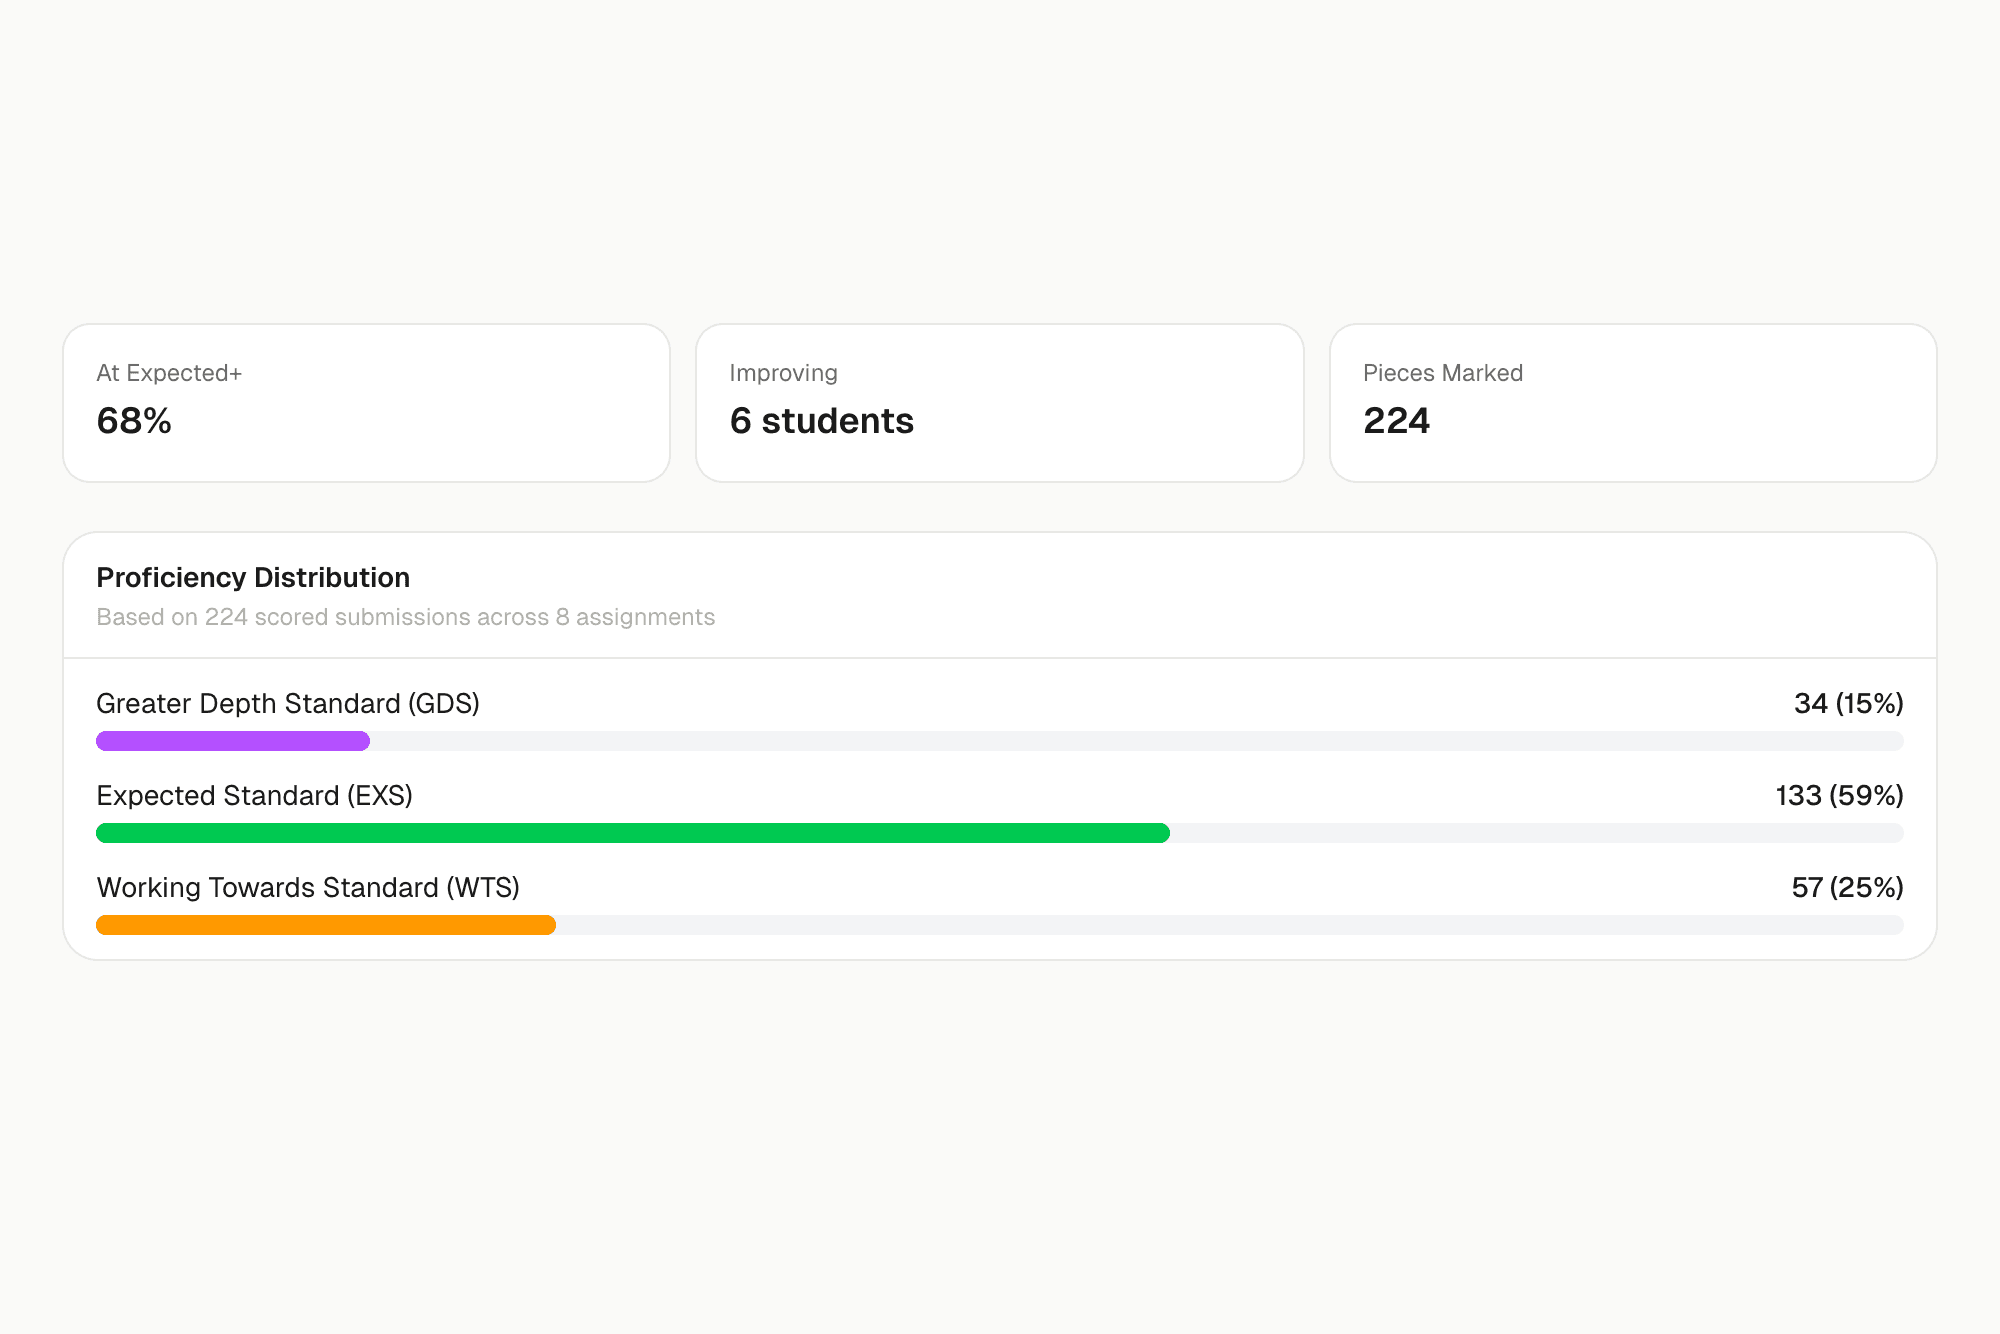Viewport: 2000px width, 1334px height.
Task: Click the Proficiency Distribution heading
Action: click(x=252, y=577)
